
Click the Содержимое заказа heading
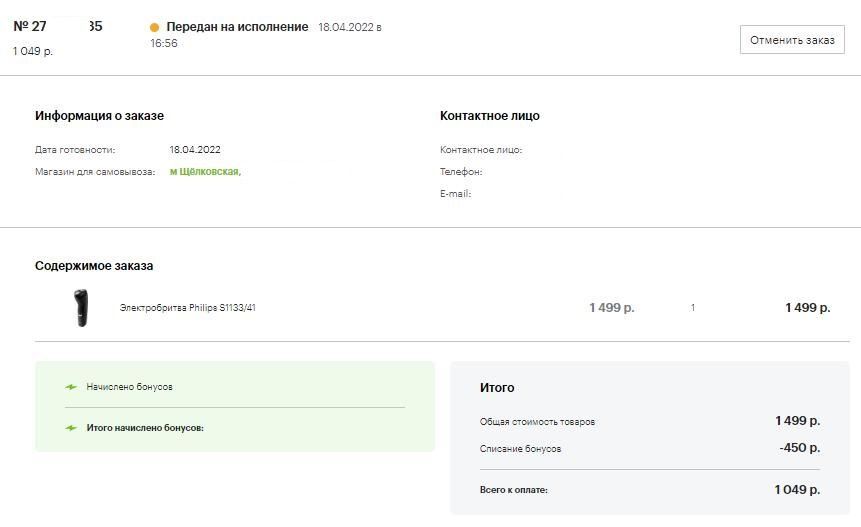coord(94,266)
